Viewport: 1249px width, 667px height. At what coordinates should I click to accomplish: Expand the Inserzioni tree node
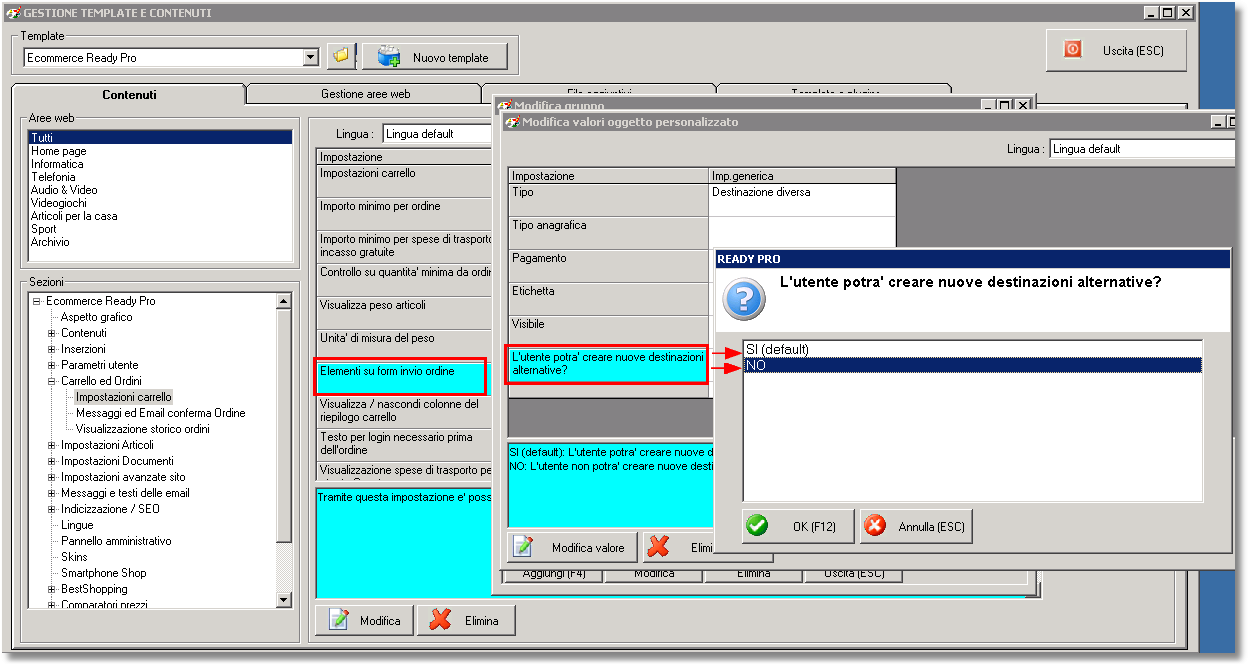pos(52,349)
